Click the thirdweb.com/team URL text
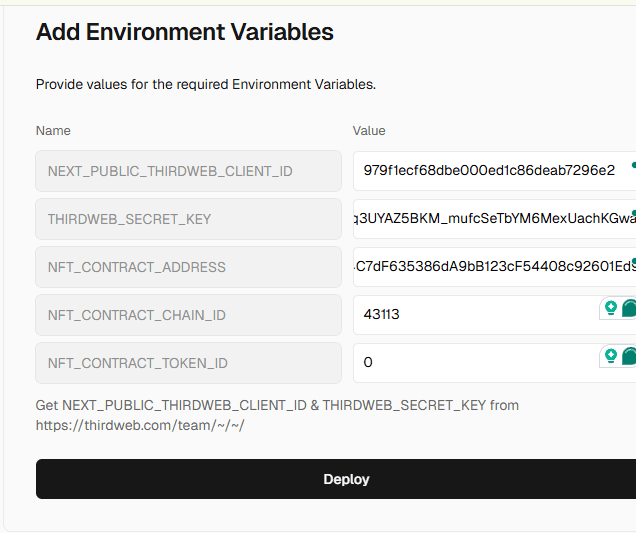The width and height of the screenshot is (636, 533). tap(140, 425)
